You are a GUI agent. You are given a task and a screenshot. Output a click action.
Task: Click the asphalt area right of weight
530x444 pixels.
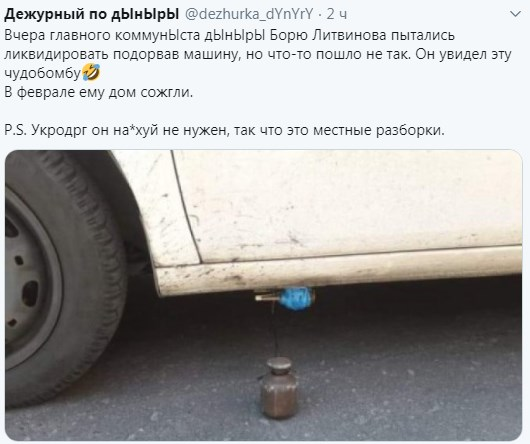pyautogui.click(x=406, y=389)
